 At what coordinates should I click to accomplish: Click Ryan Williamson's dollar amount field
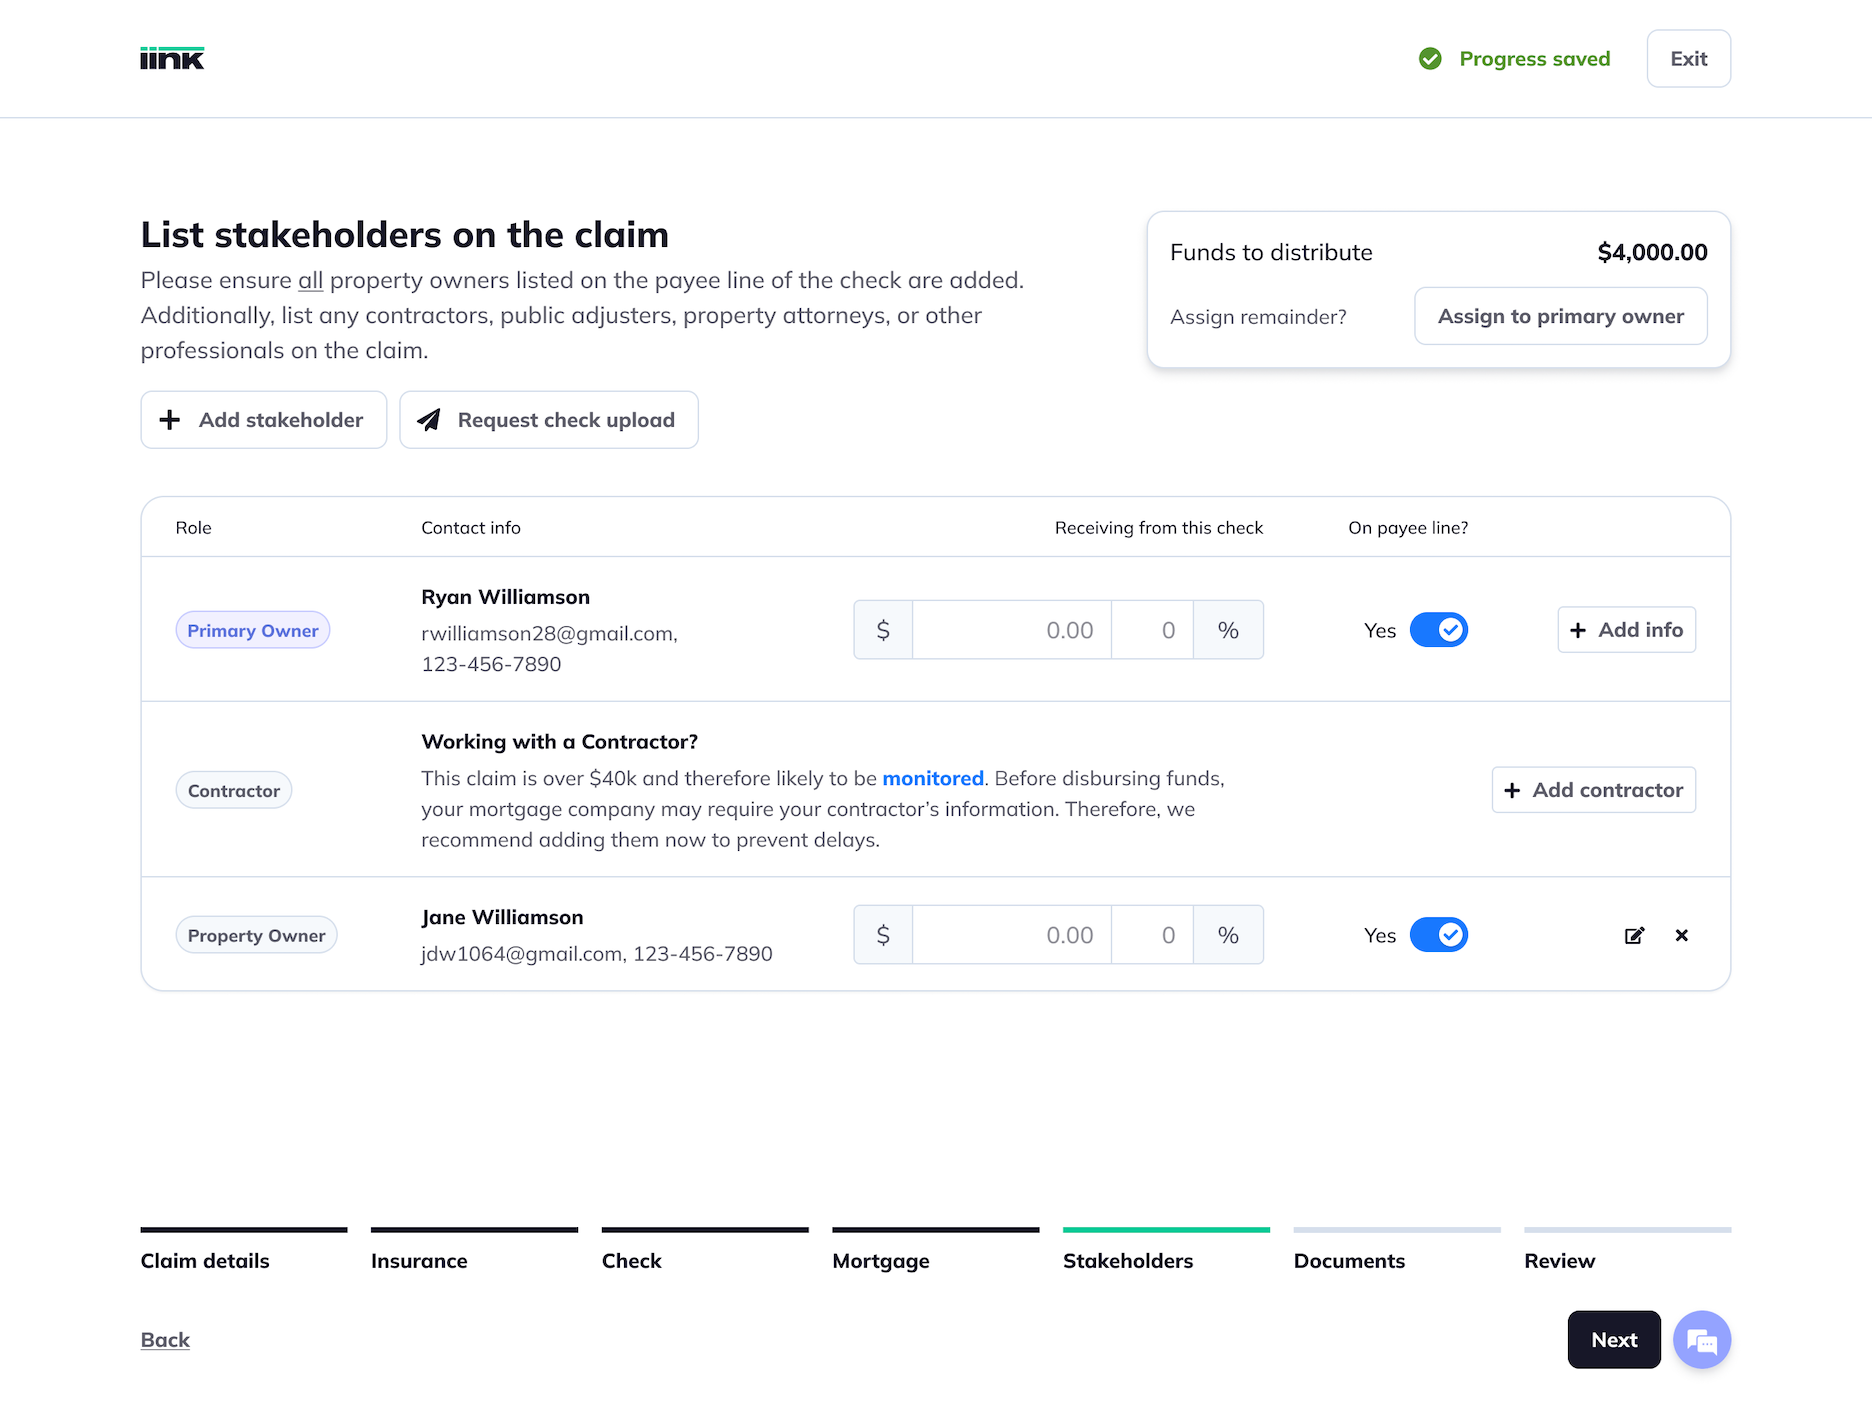click(x=1011, y=630)
